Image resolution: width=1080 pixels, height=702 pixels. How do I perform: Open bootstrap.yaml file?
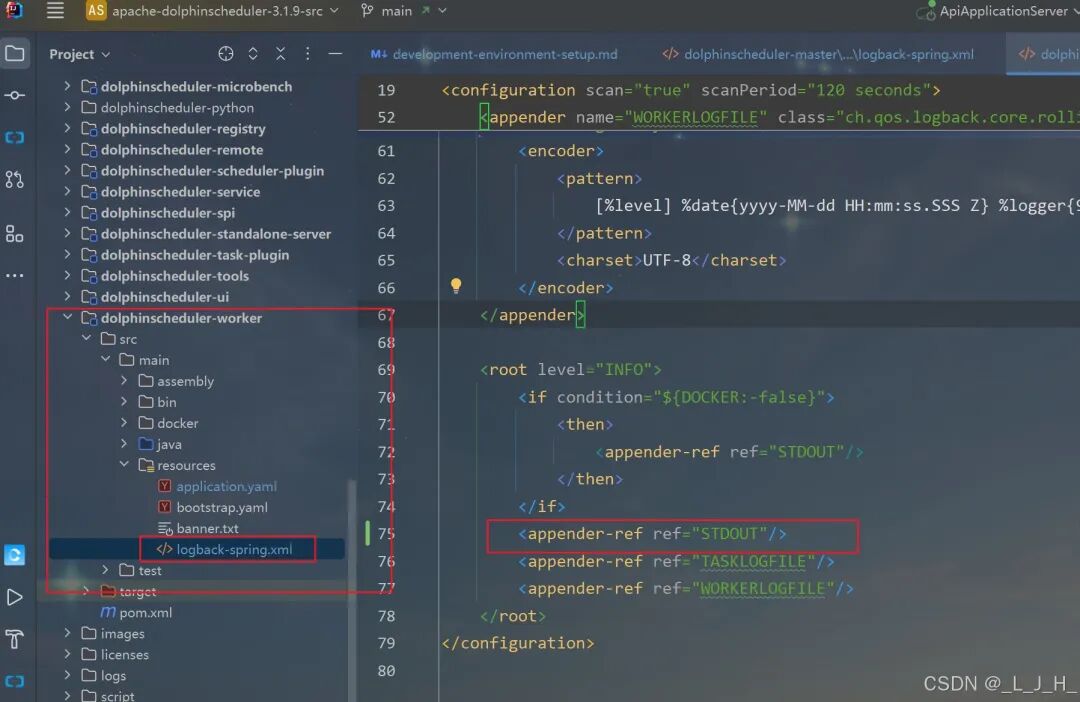point(222,508)
